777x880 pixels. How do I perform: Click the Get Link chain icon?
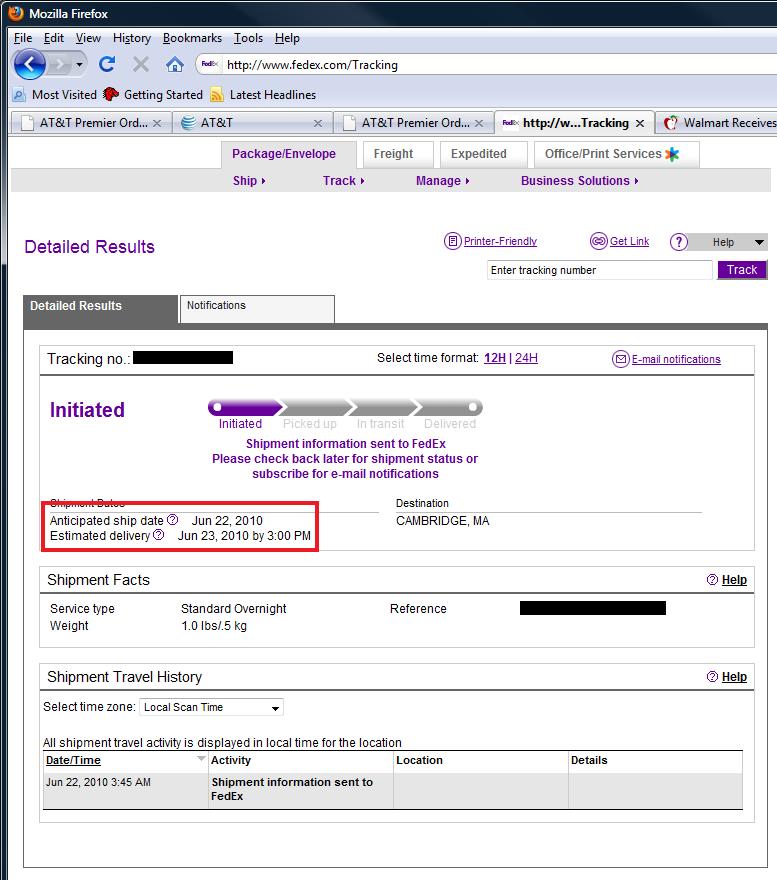tap(599, 241)
